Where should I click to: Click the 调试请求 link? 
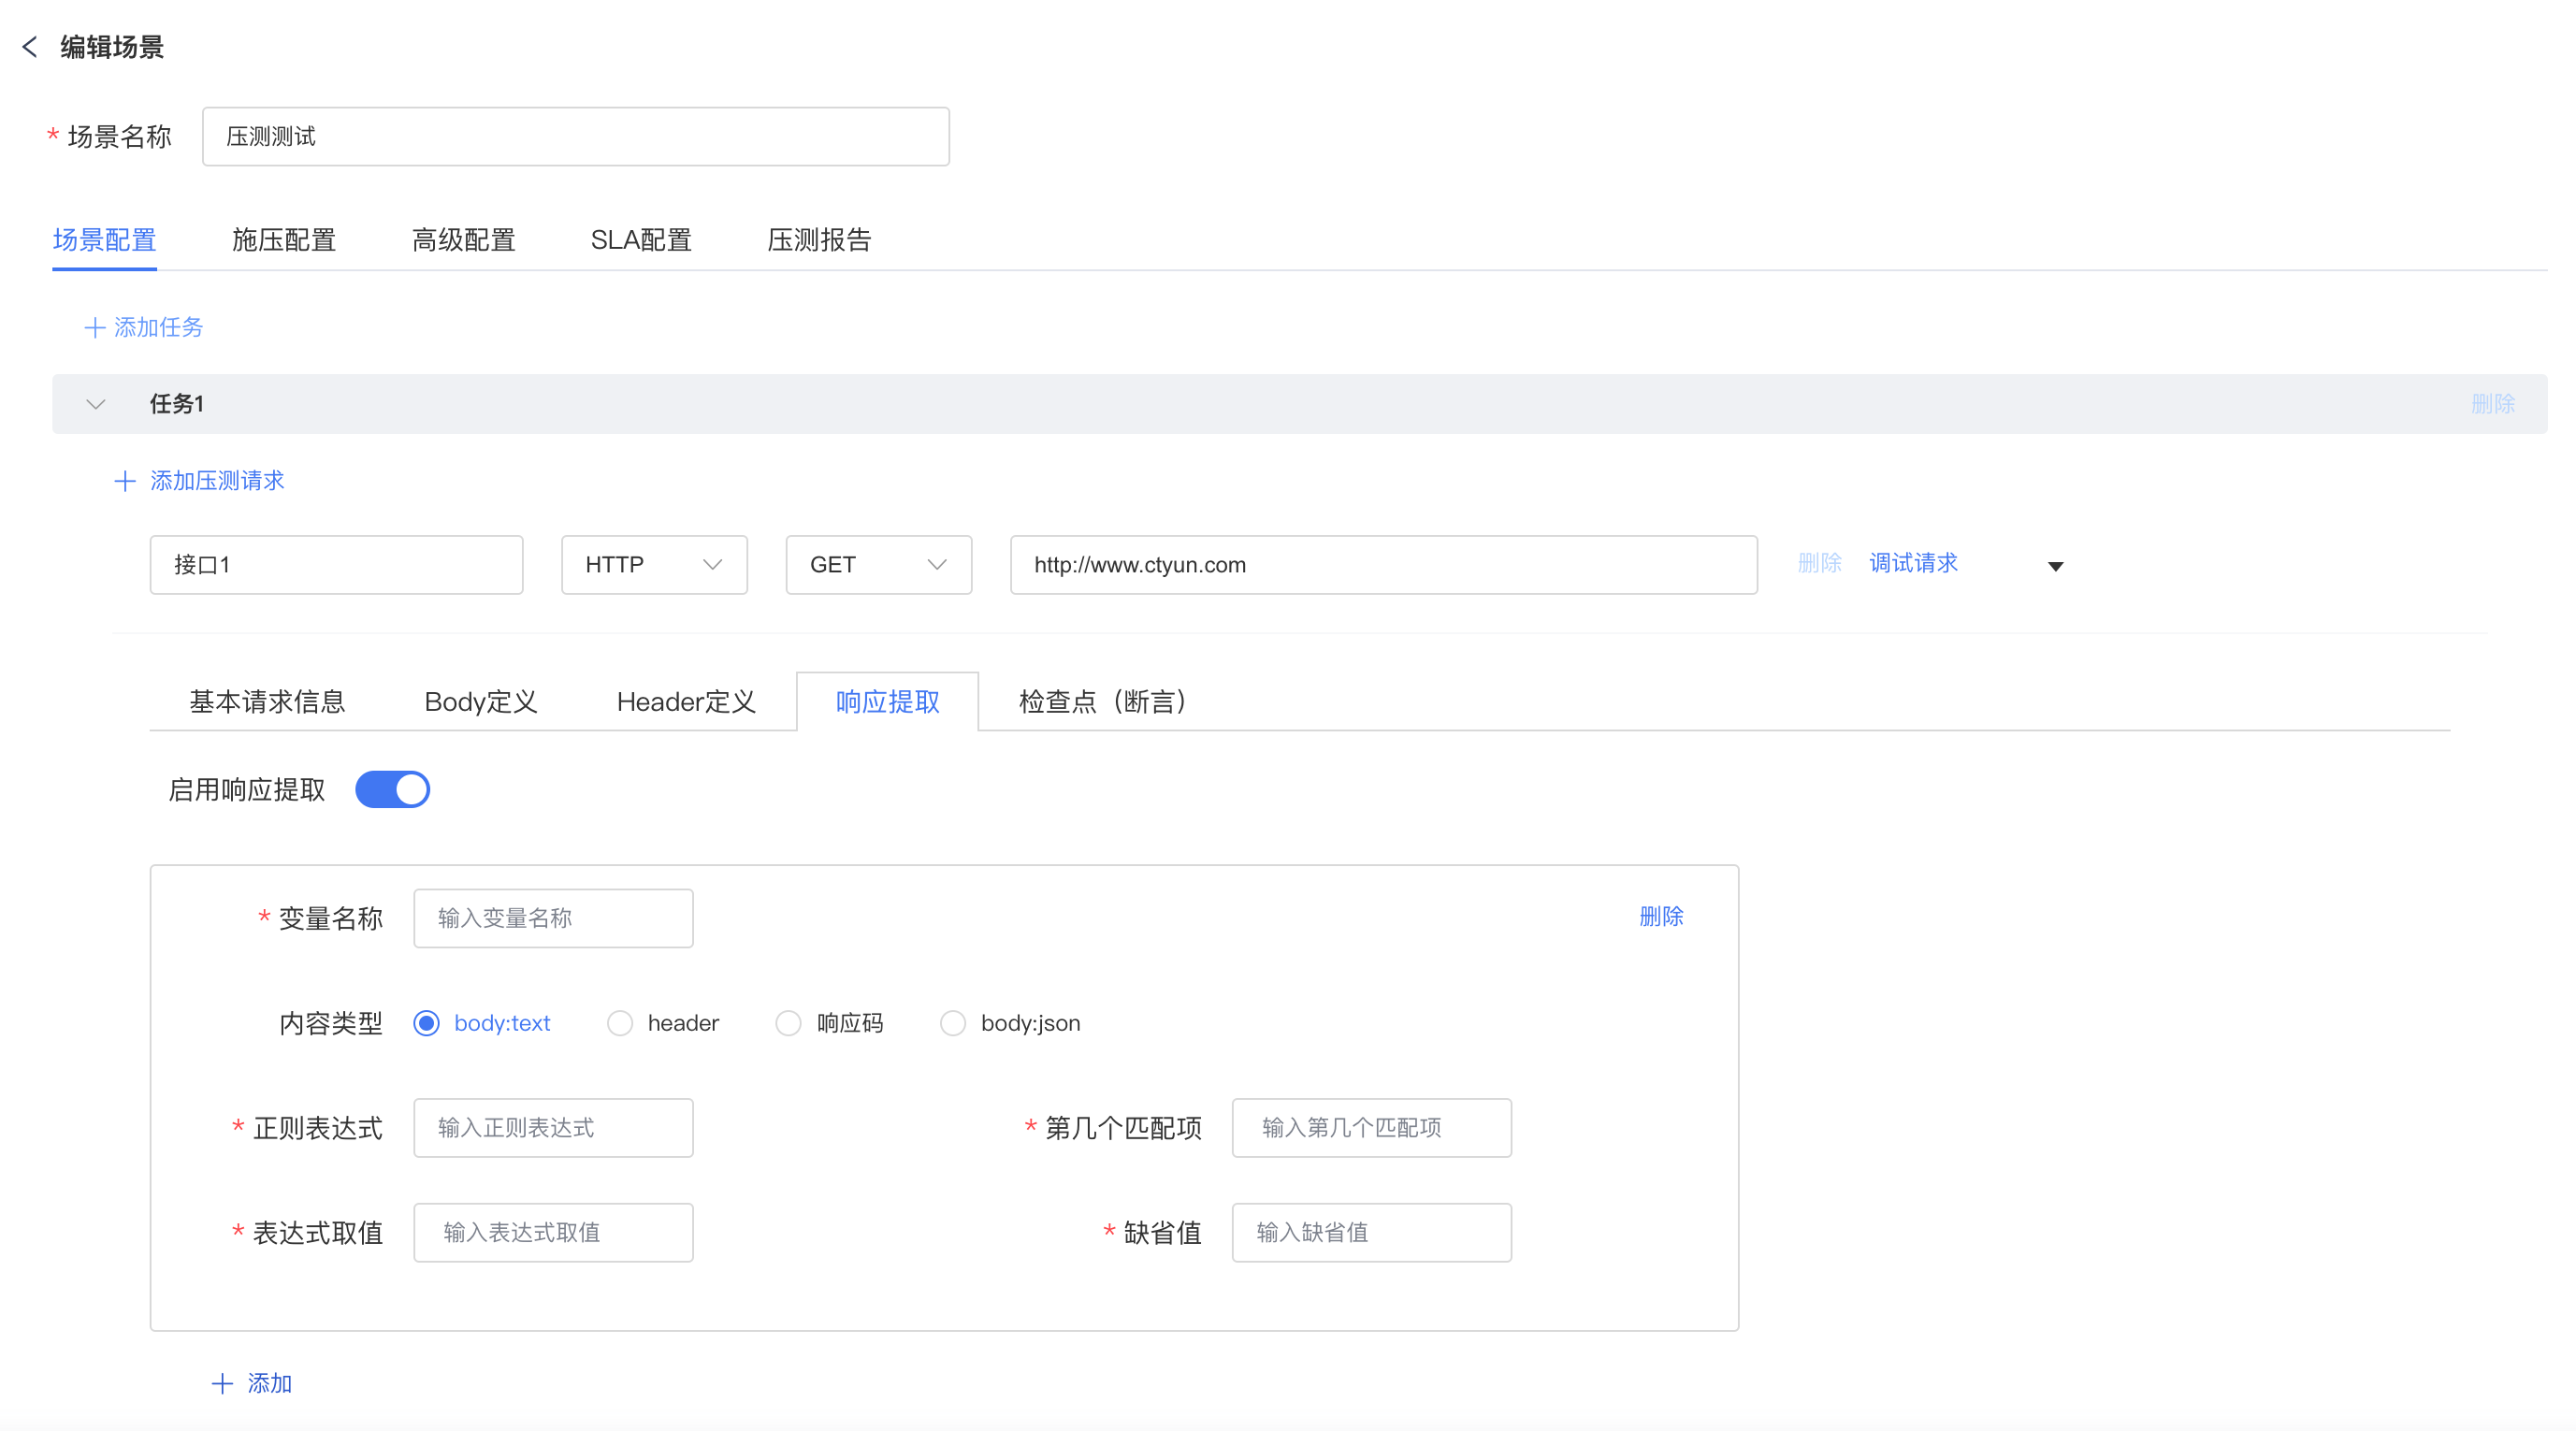click(x=1913, y=563)
